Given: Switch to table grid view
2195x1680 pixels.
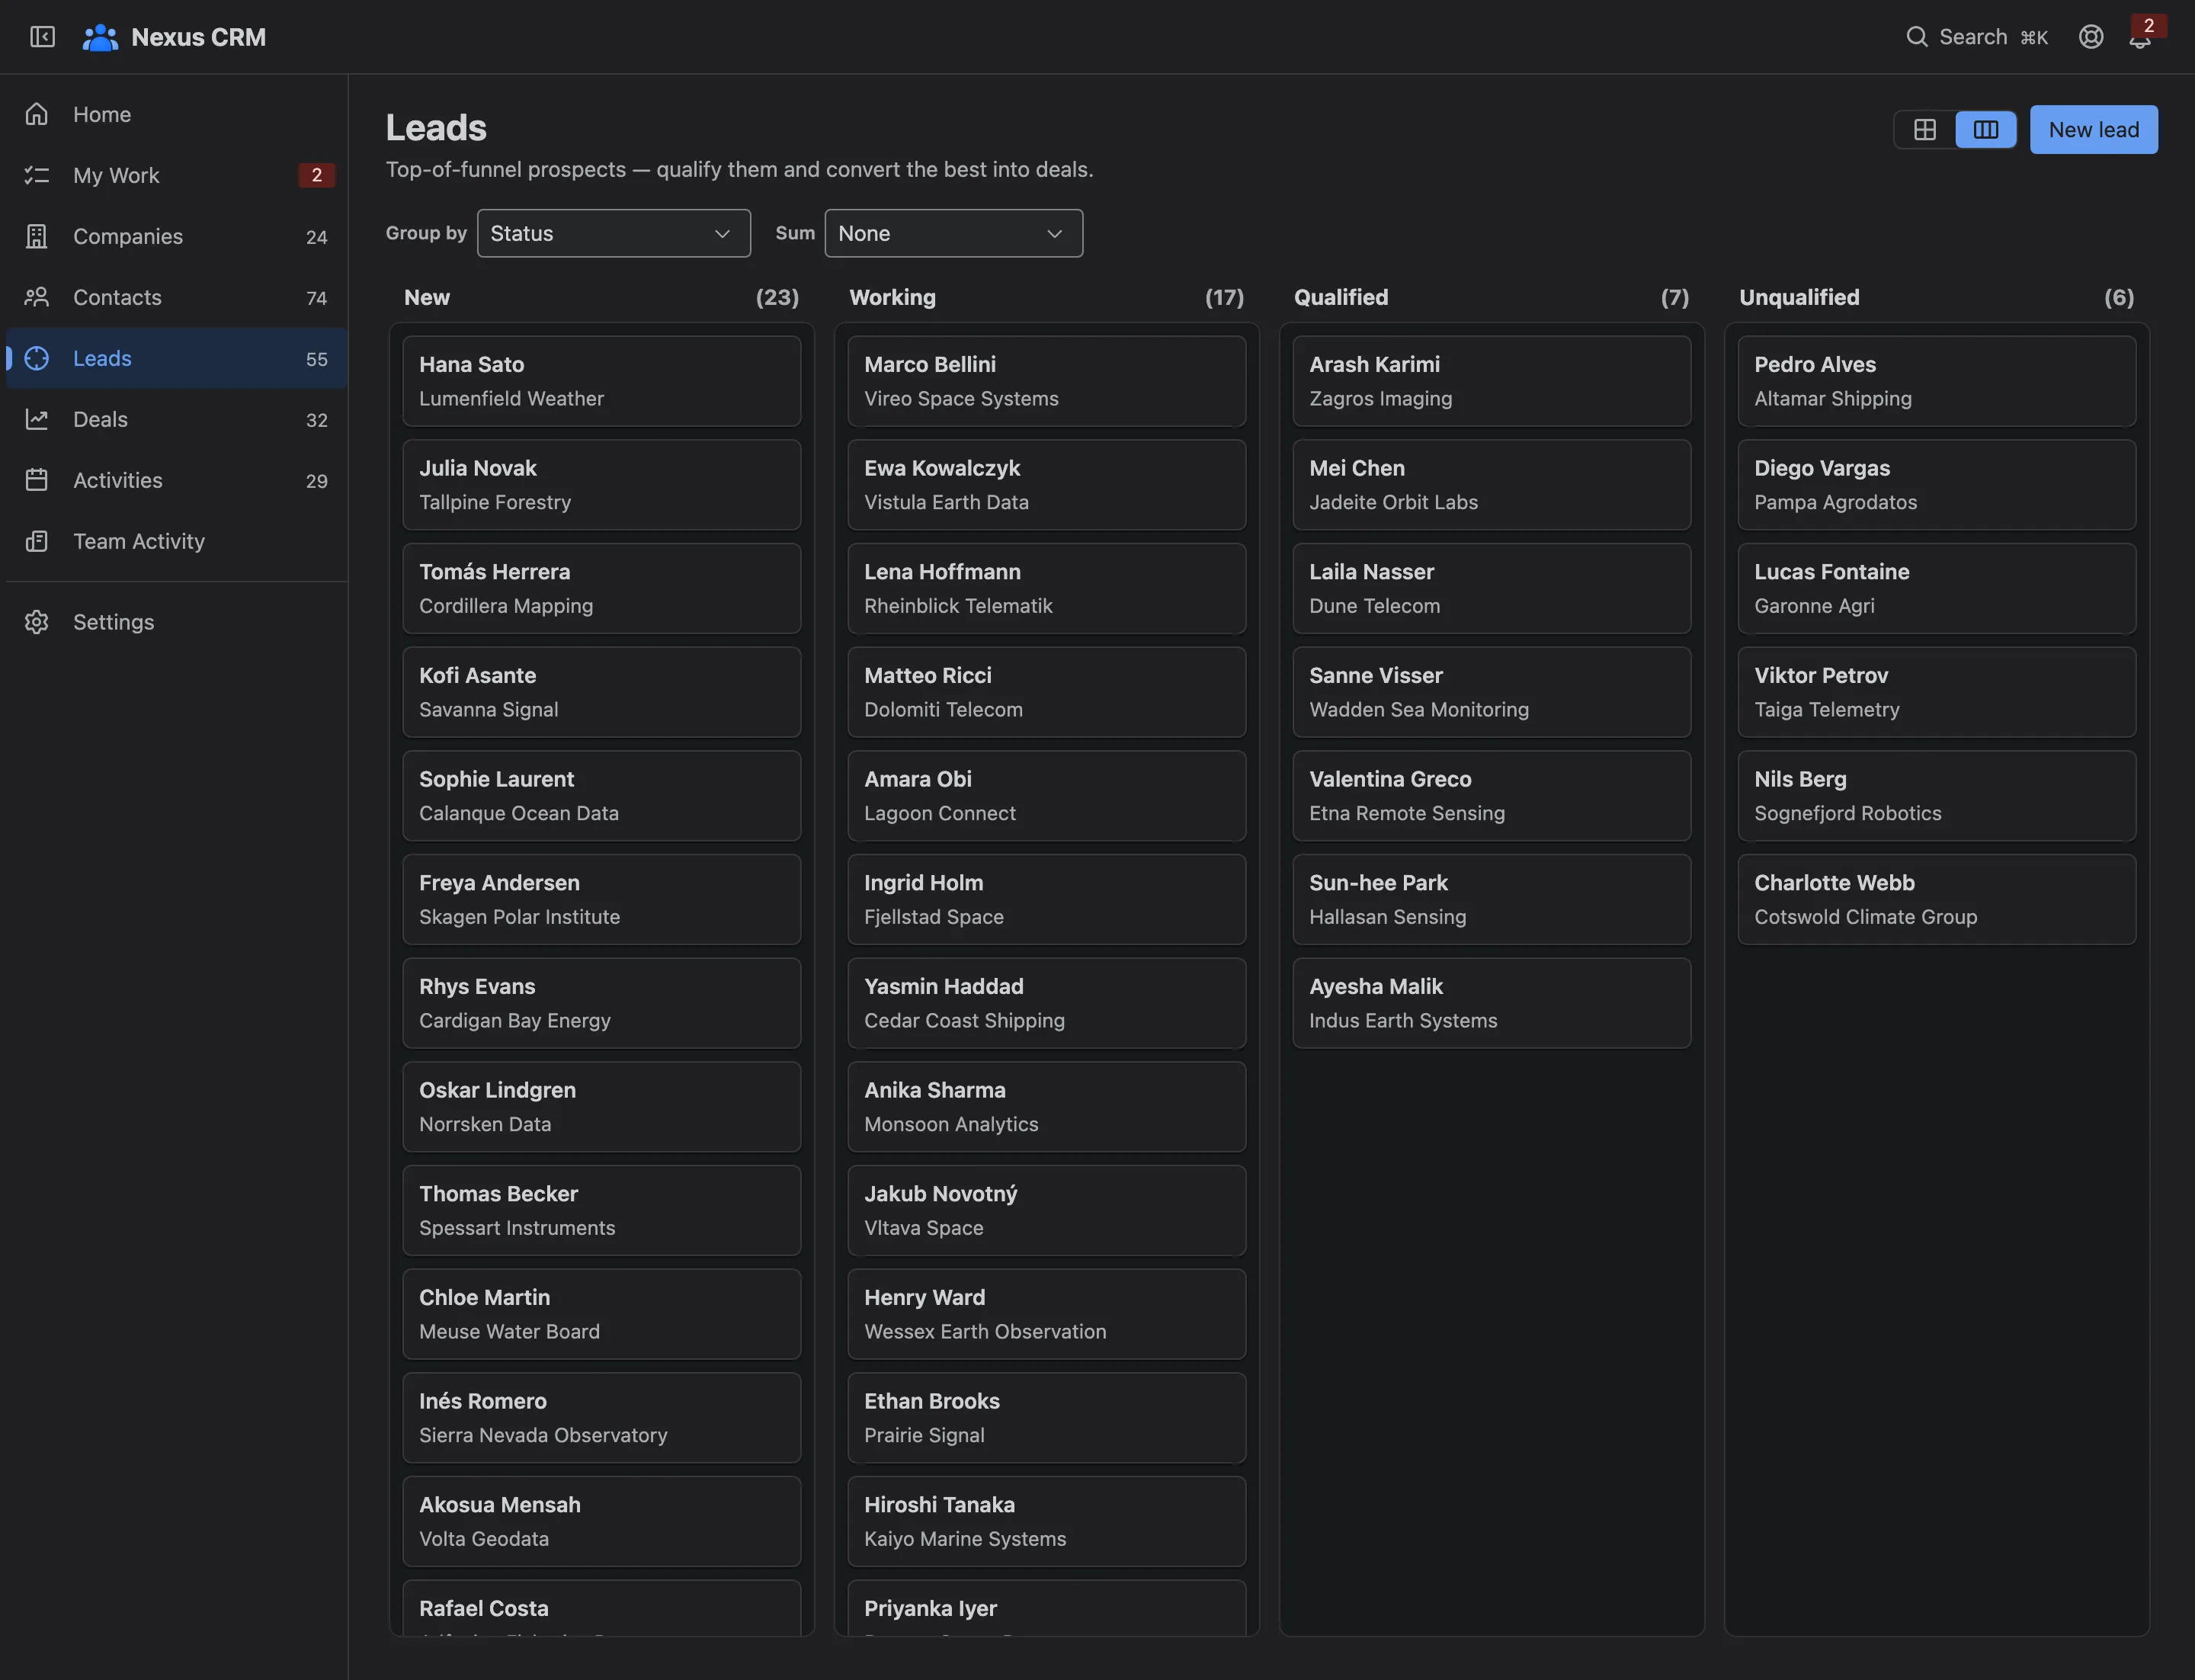Looking at the screenshot, I should [x=1925, y=129].
